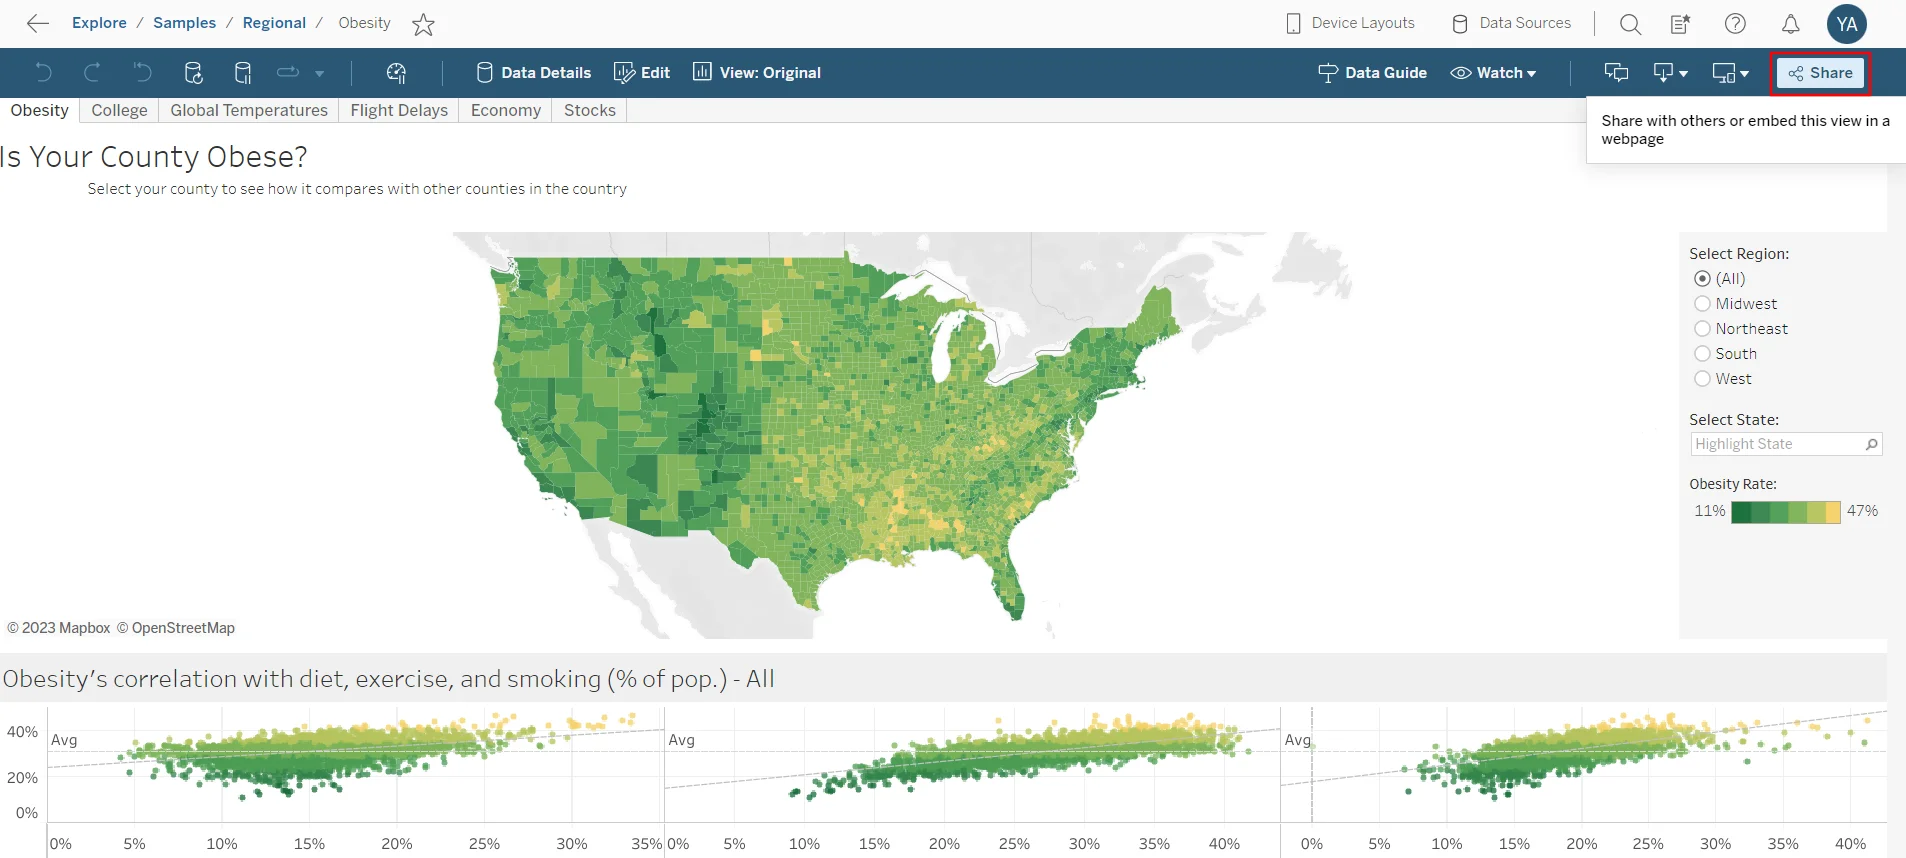This screenshot has width=1906, height=858.
Task: Open View: Original menu
Action: (757, 72)
